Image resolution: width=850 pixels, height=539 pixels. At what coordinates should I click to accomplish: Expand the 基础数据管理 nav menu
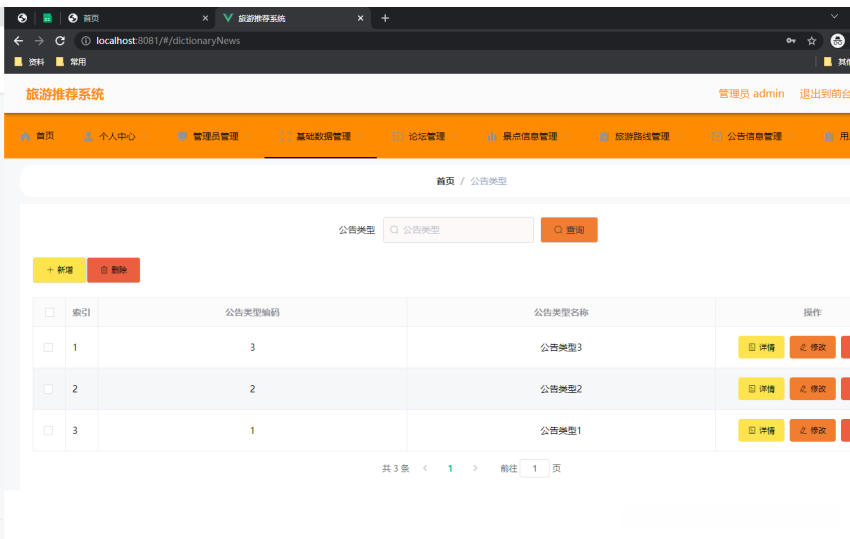click(321, 136)
